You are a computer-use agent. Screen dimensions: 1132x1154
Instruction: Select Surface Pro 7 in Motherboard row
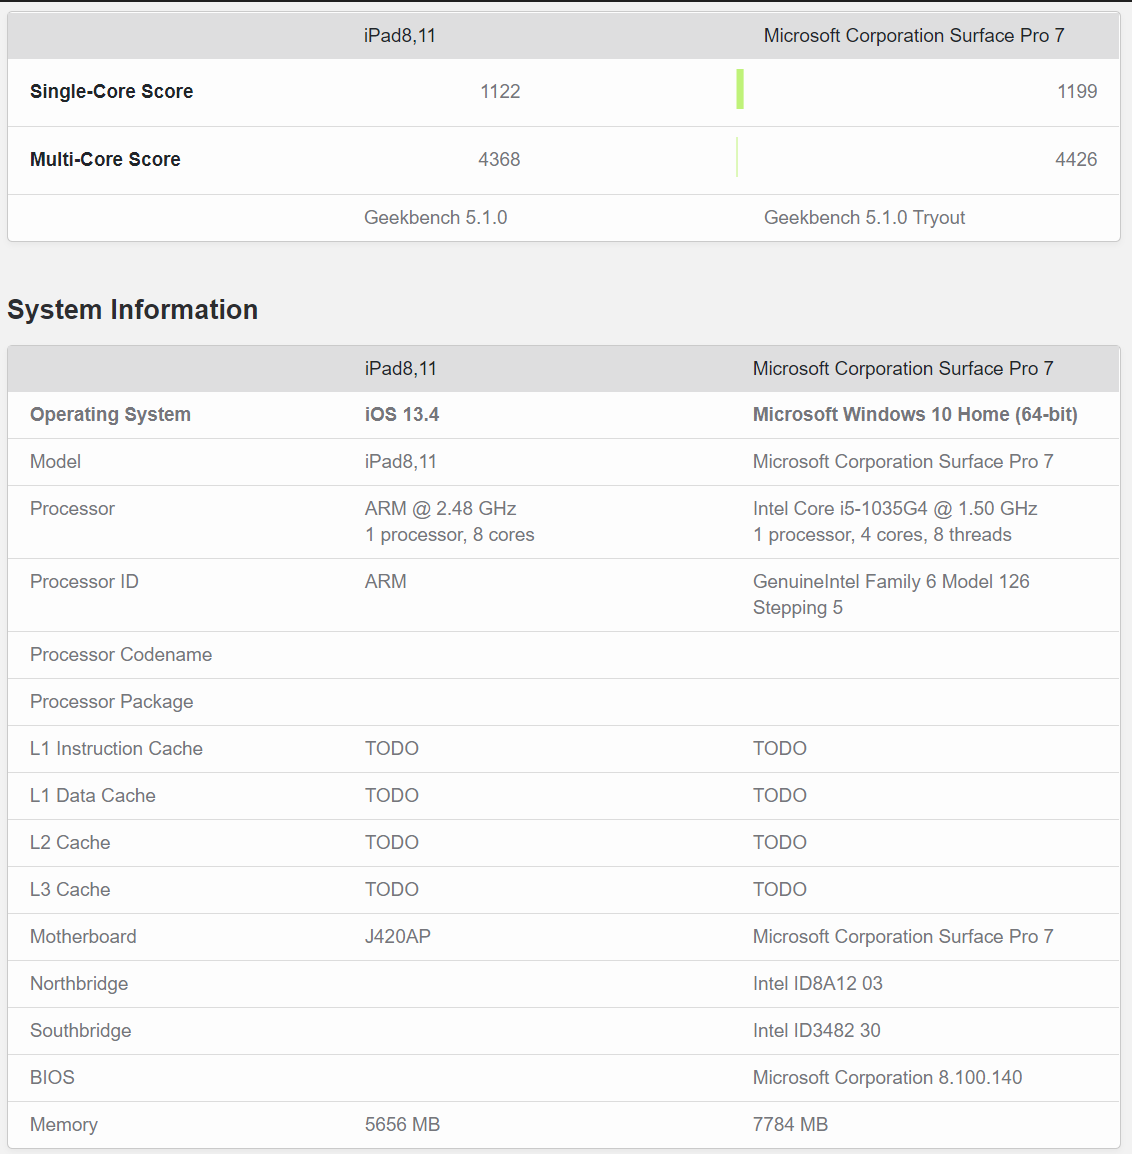tap(902, 937)
